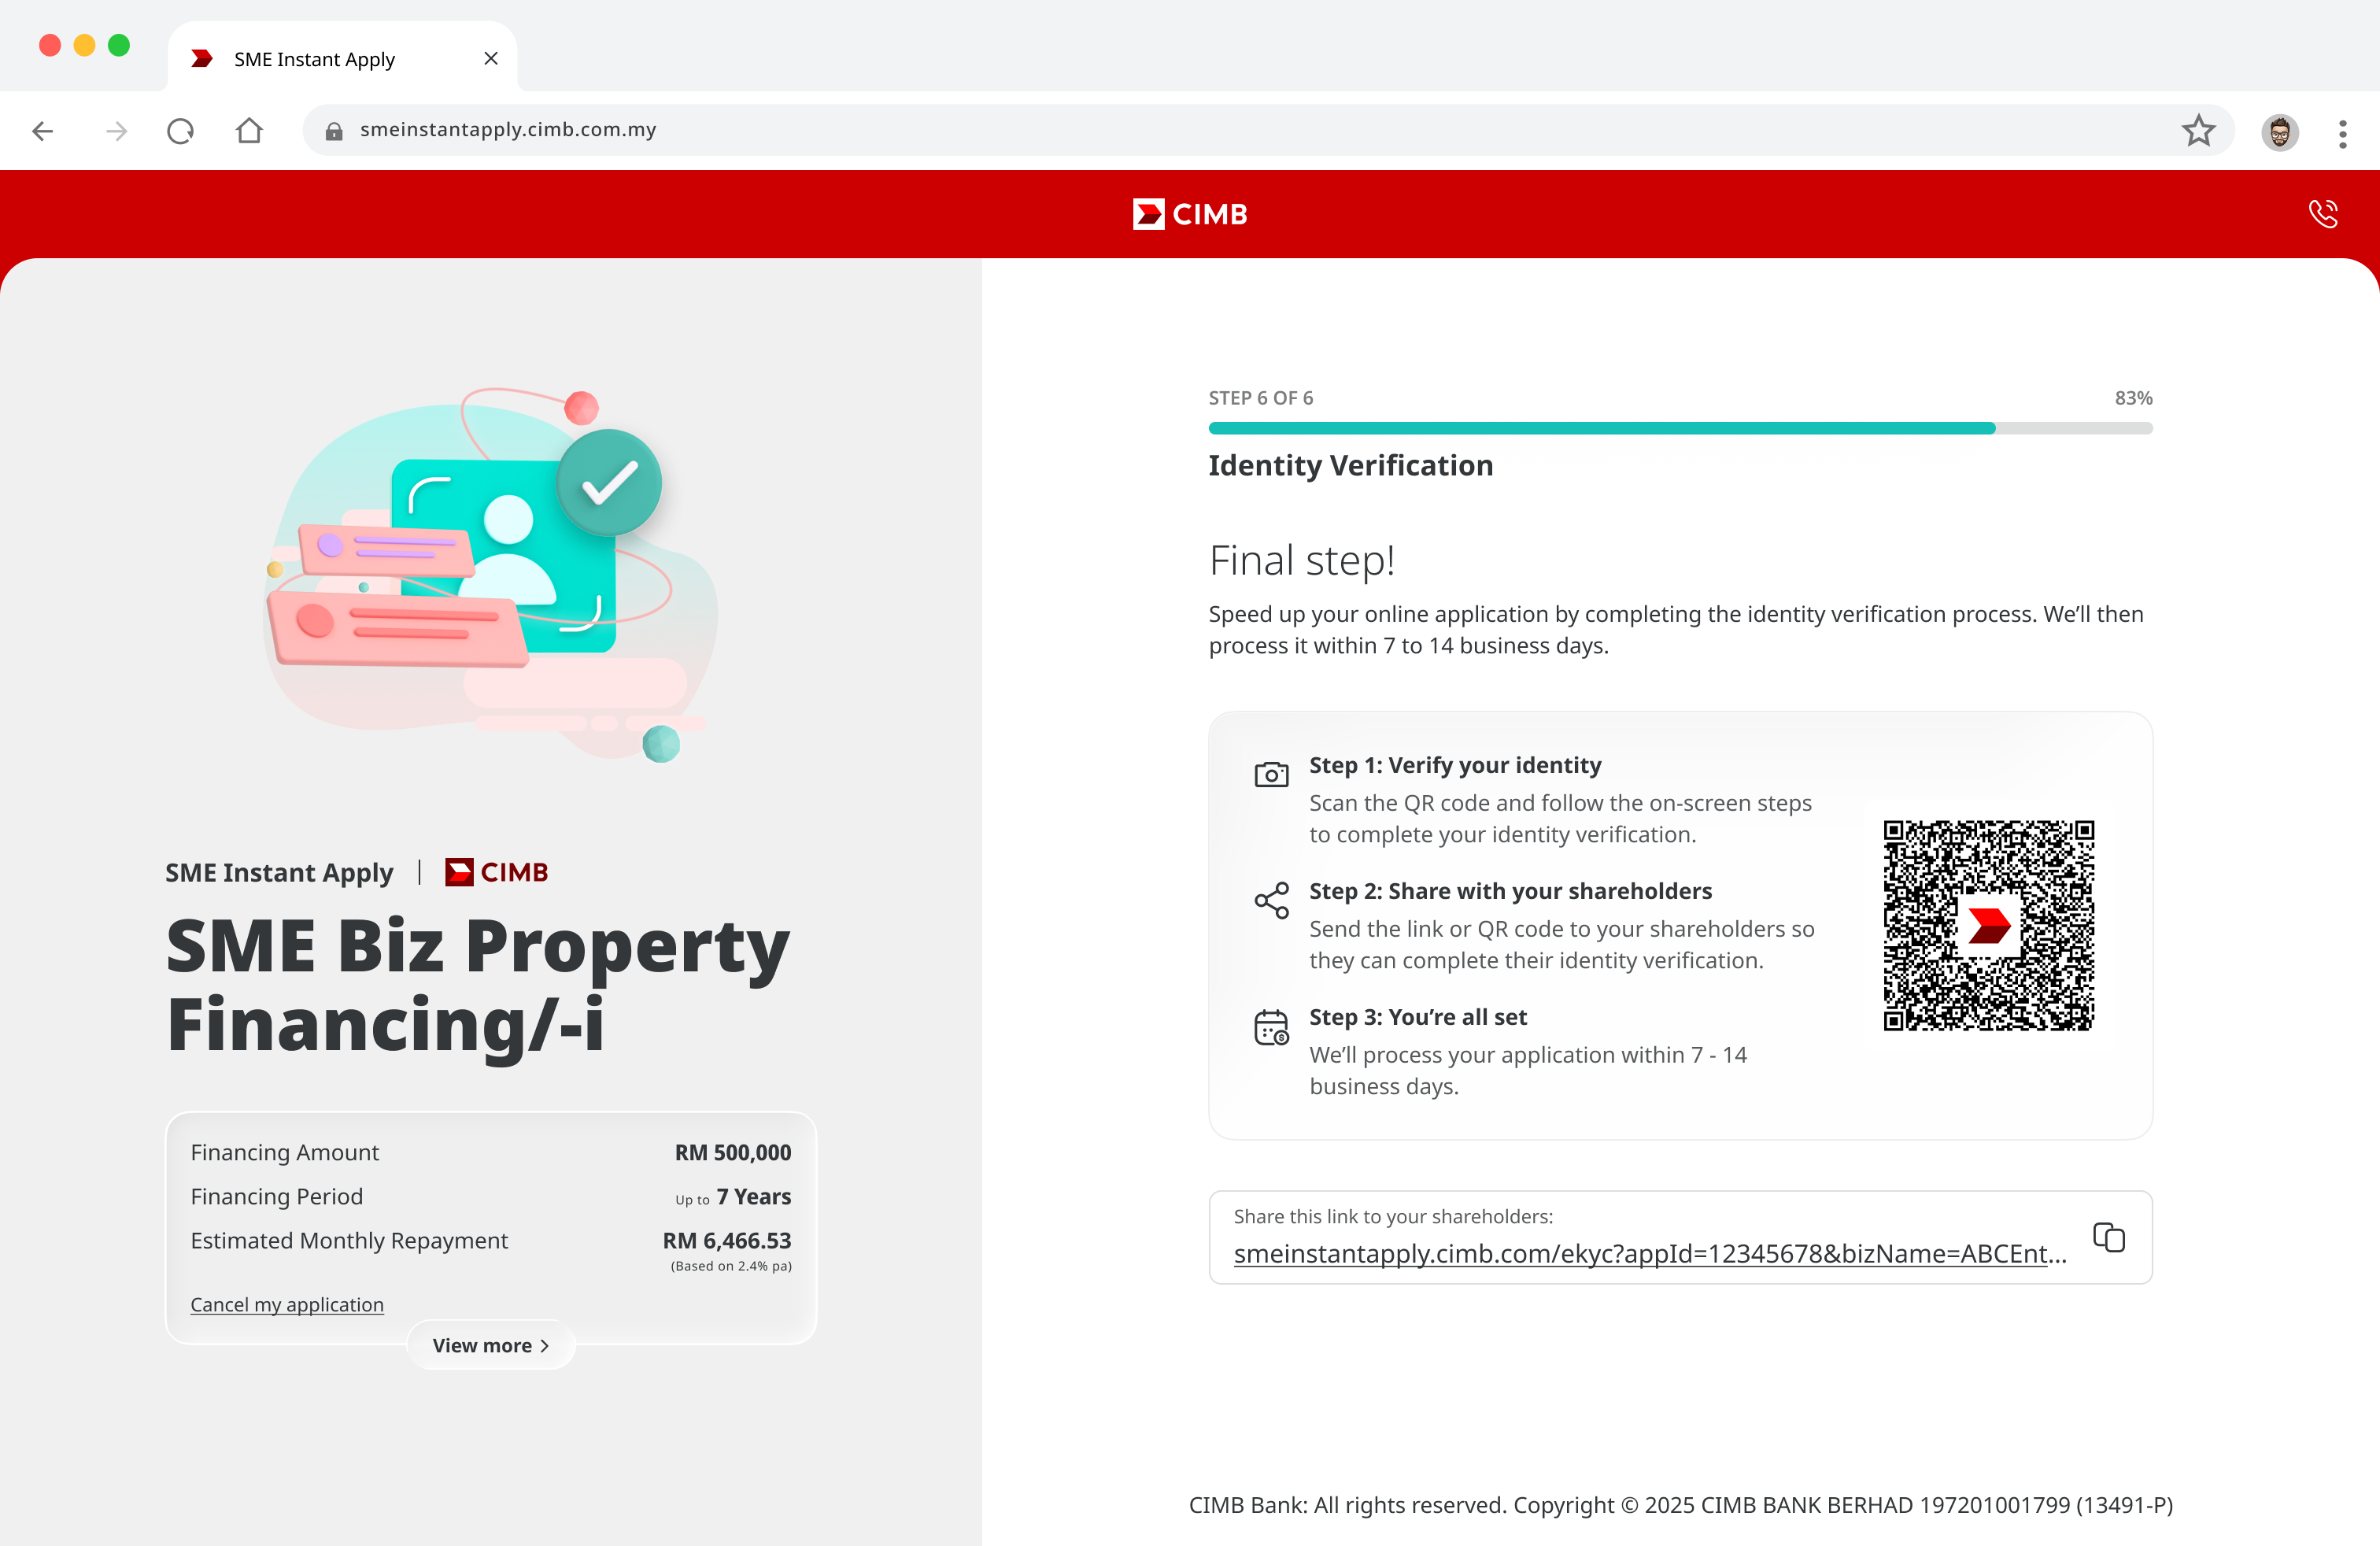Go back to the previous page
The height and width of the screenshot is (1546, 2380).
[x=43, y=131]
